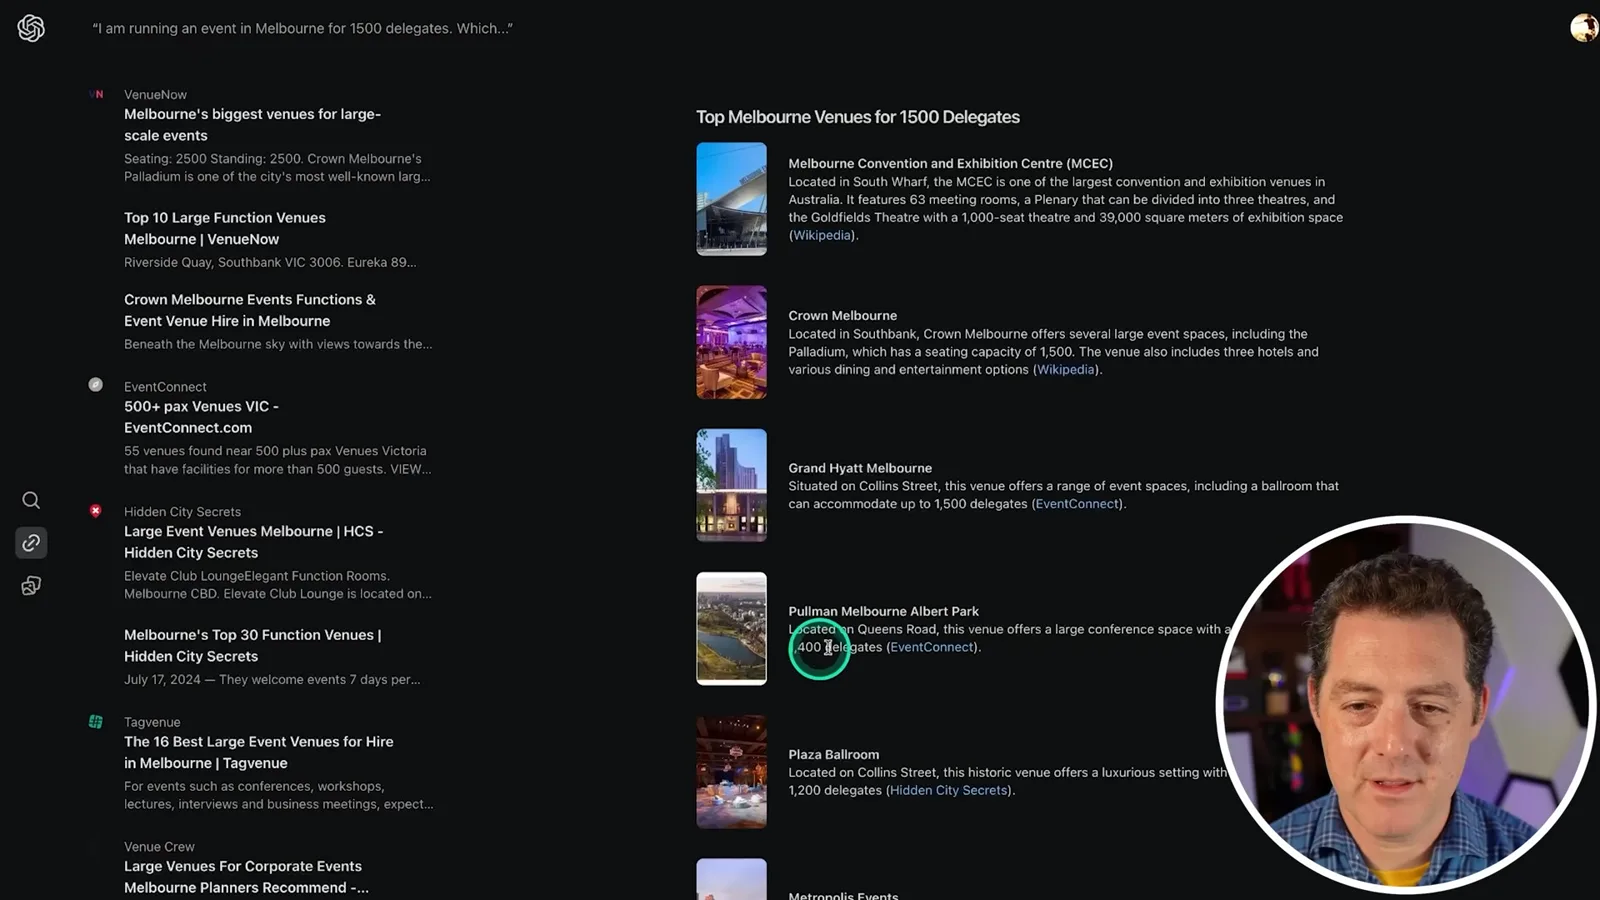Screen dimensions: 1600x900
Task: Open 'Top 10 Large Function Venues Melbourne' result
Action: tap(225, 228)
